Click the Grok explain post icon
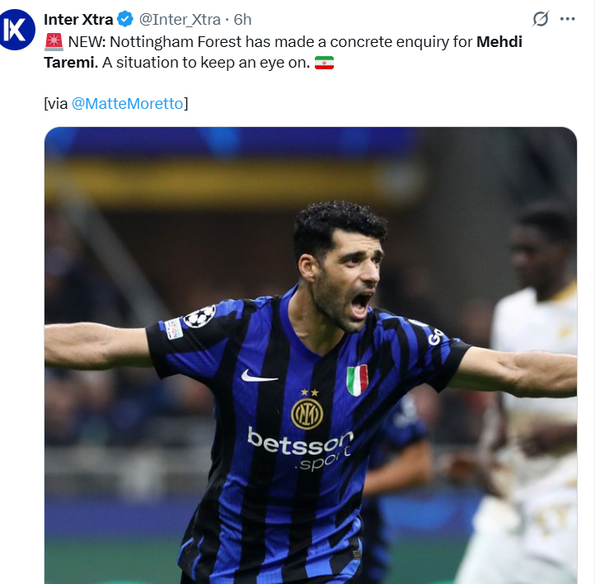 tap(540, 19)
